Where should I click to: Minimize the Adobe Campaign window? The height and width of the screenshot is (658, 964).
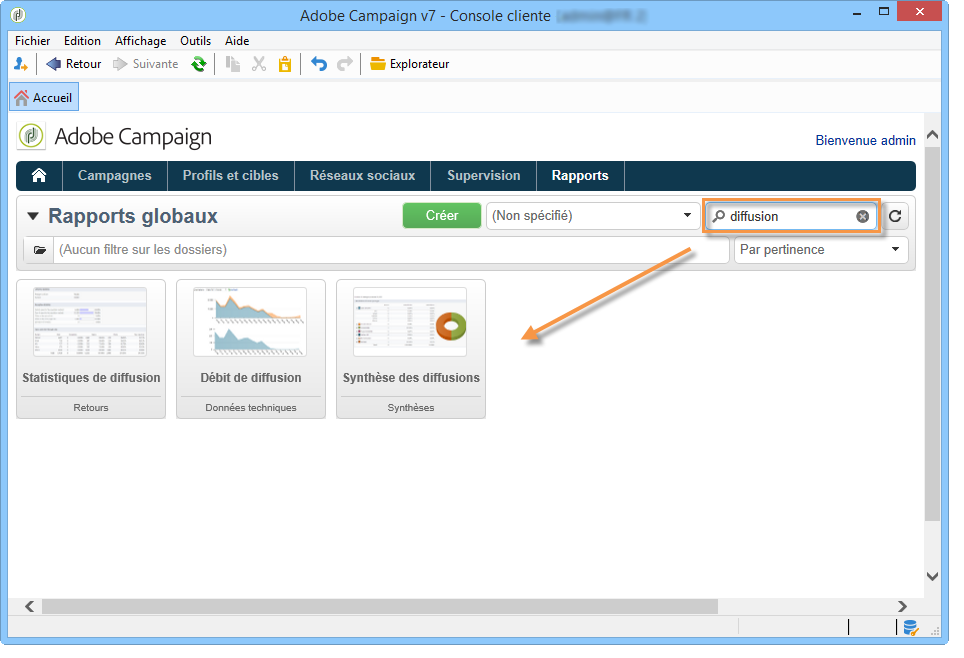click(857, 12)
